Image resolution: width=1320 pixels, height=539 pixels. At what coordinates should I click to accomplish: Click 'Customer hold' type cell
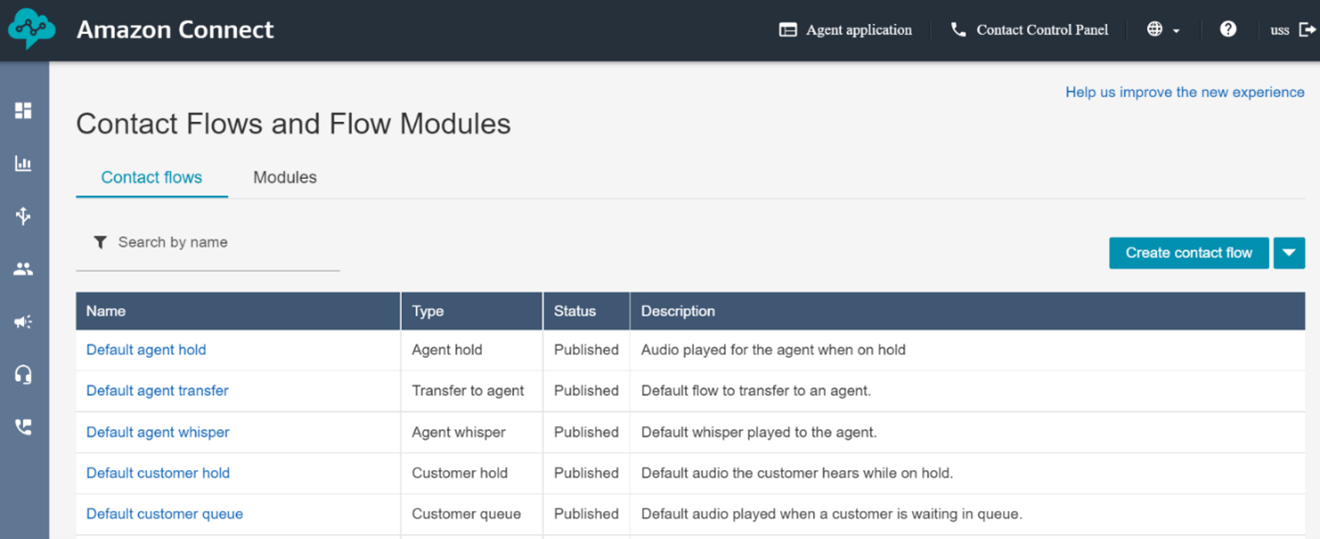[x=460, y=473]
